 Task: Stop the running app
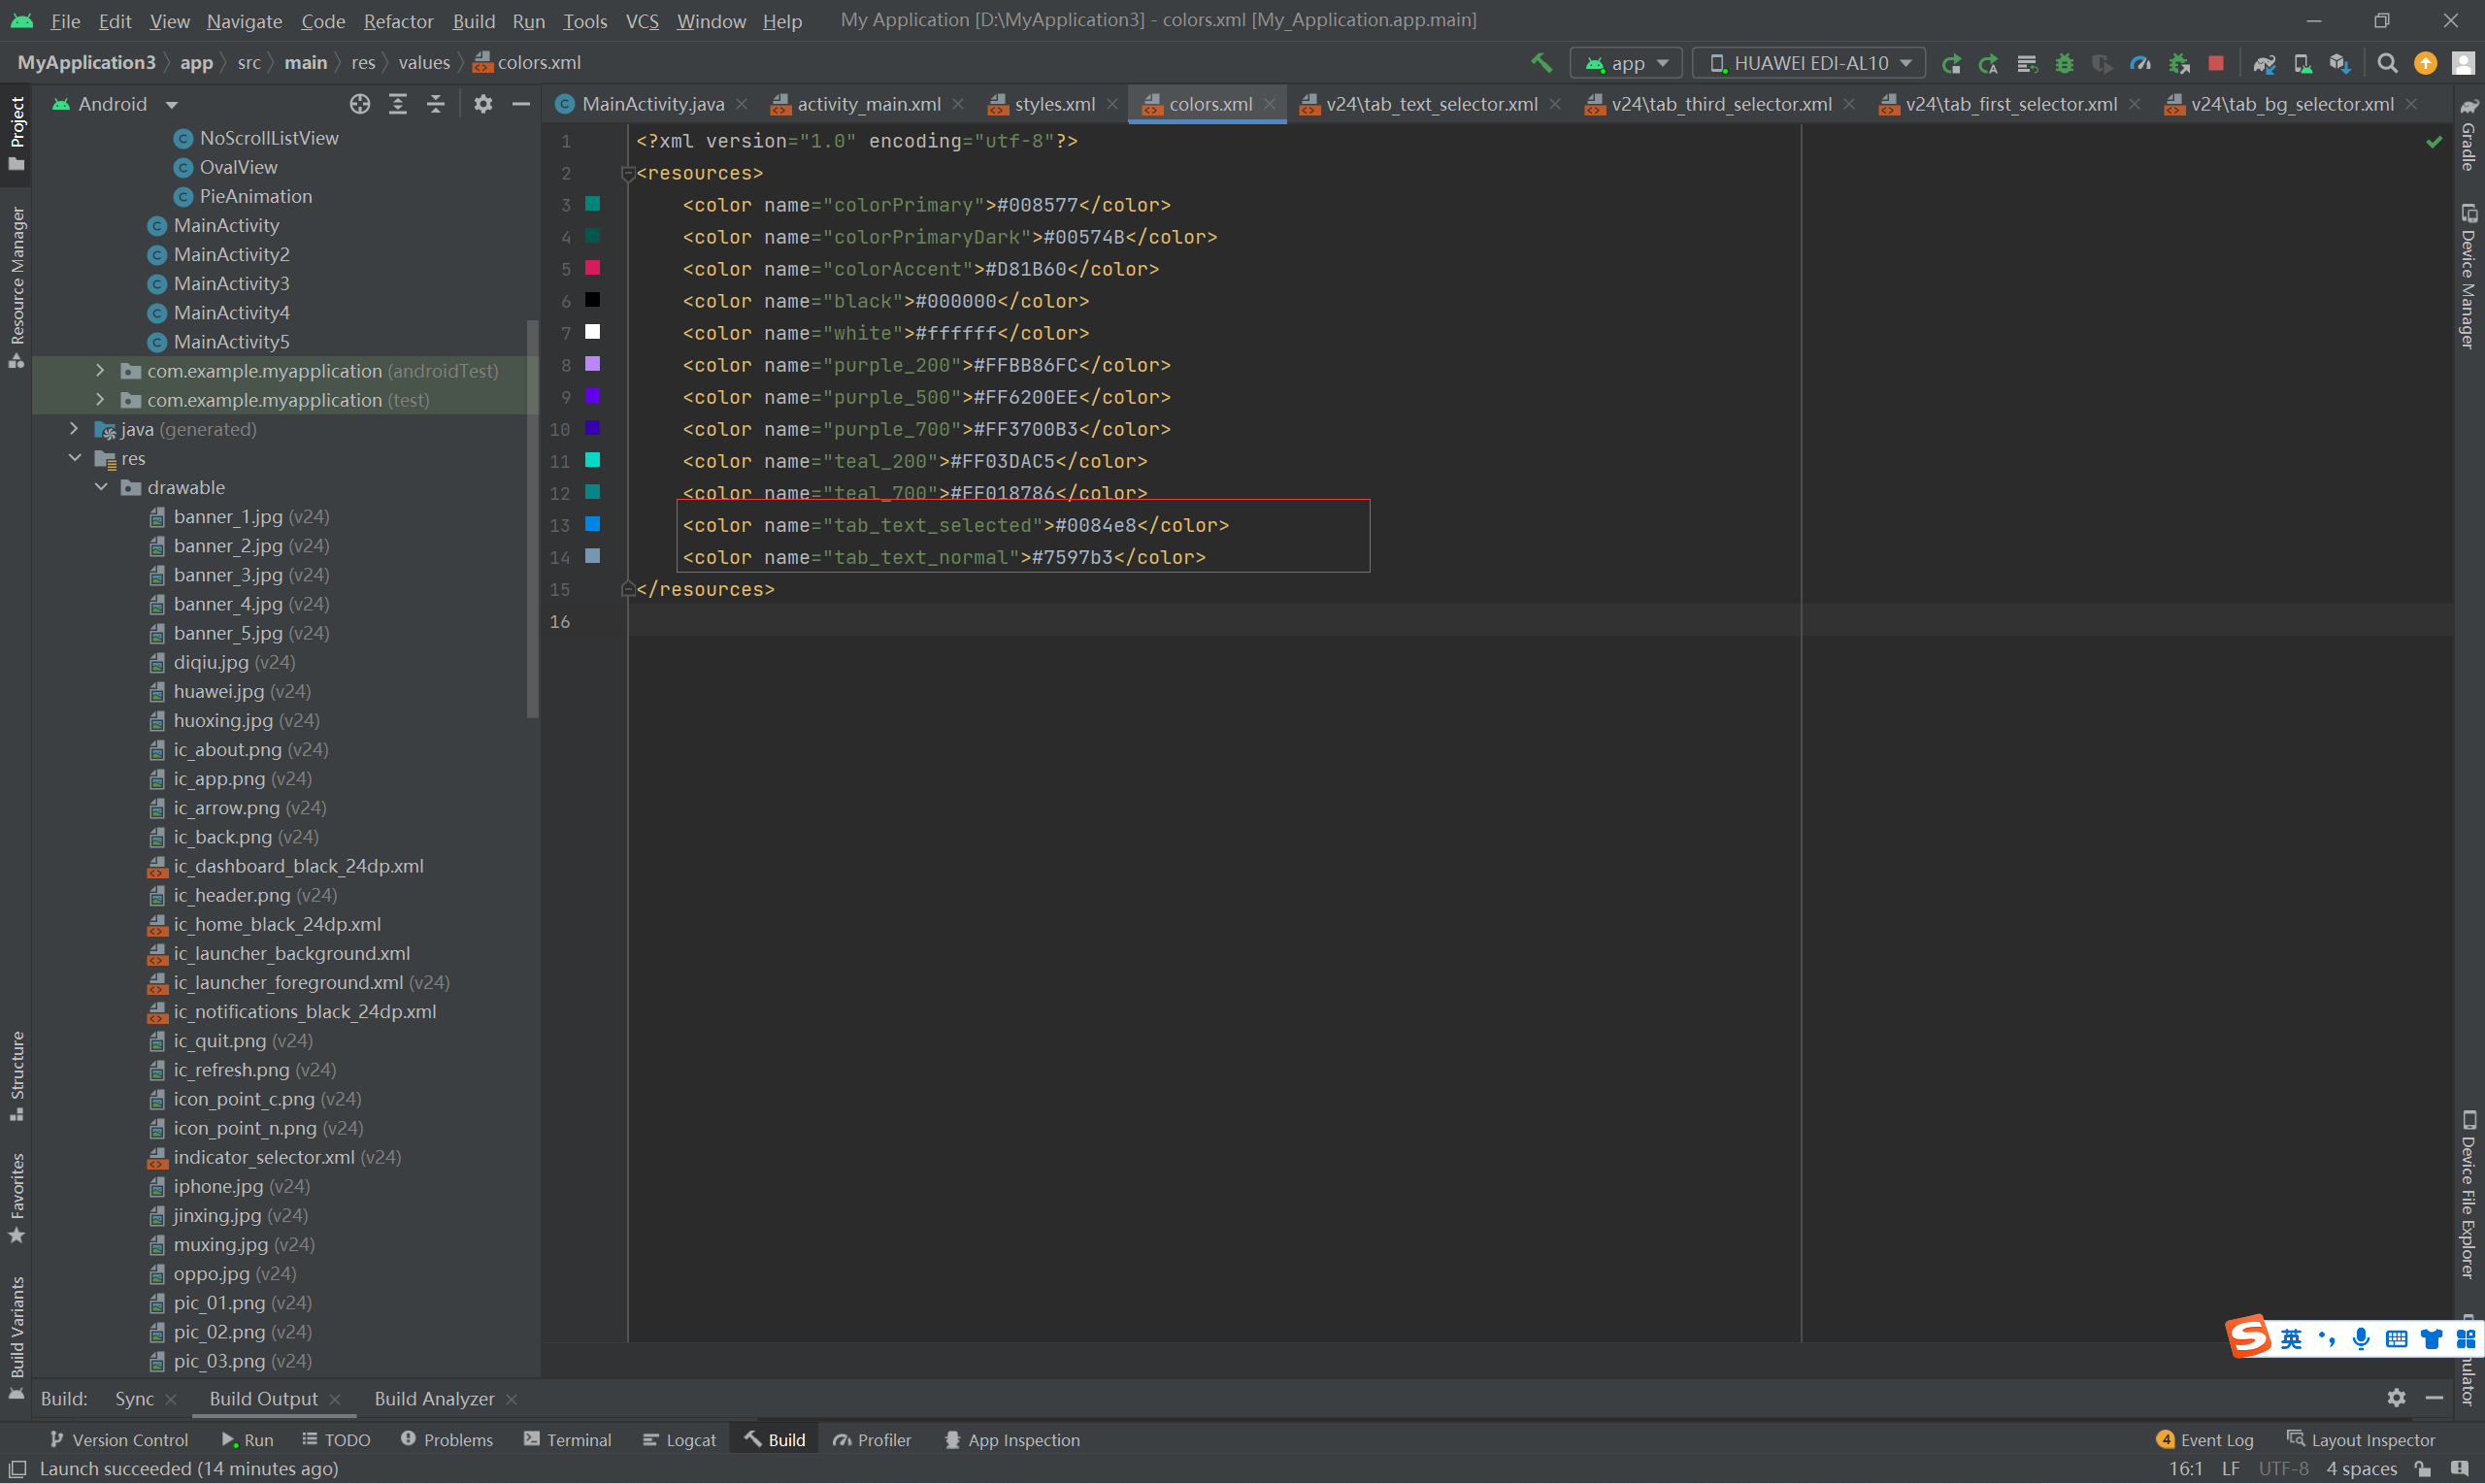click(x=2216, y=63)
